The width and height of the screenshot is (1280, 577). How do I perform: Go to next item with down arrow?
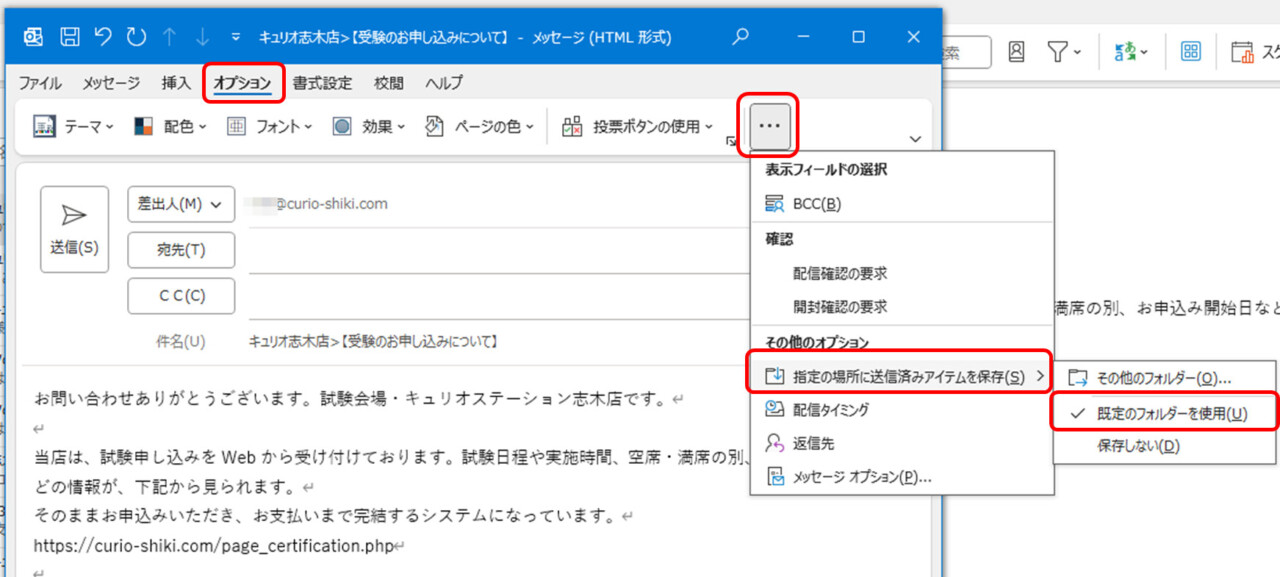coord(202,37)
